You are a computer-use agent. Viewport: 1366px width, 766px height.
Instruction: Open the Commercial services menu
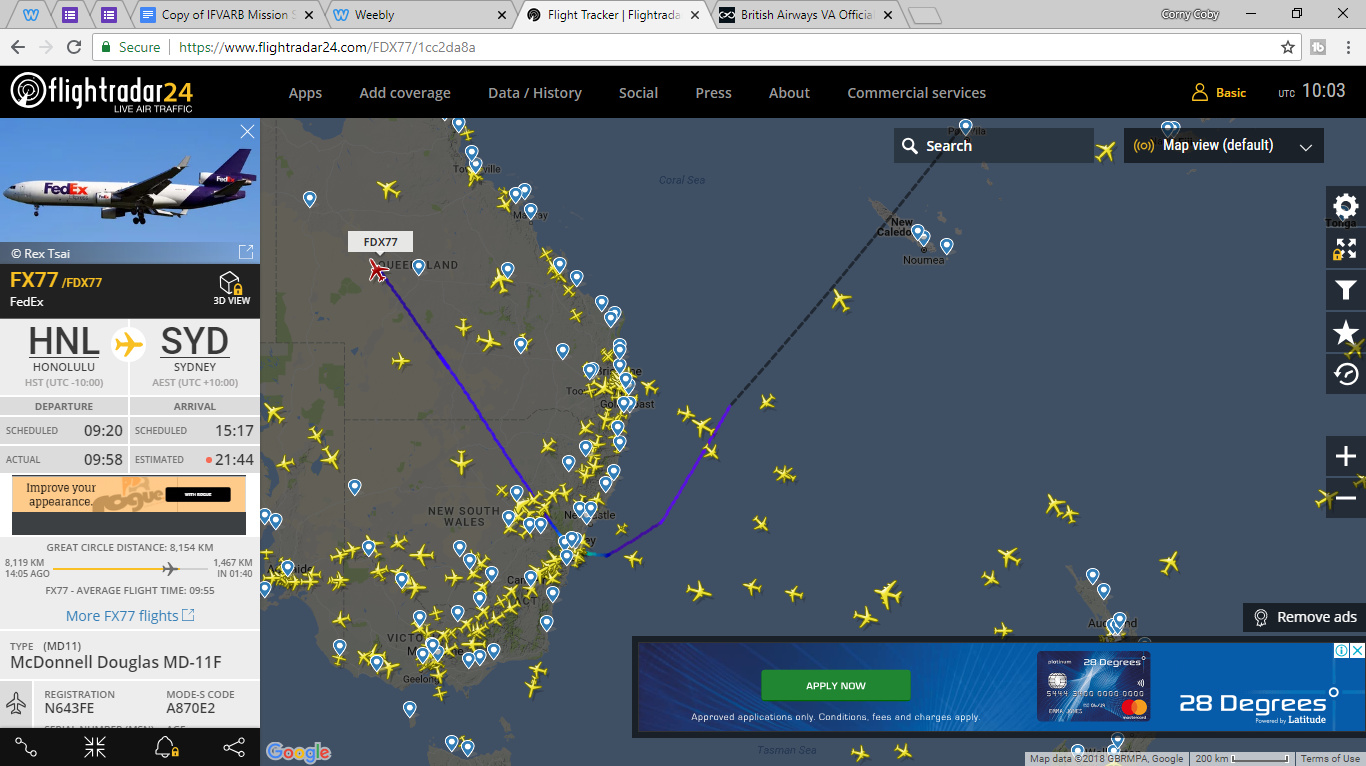tap(916, 93)
